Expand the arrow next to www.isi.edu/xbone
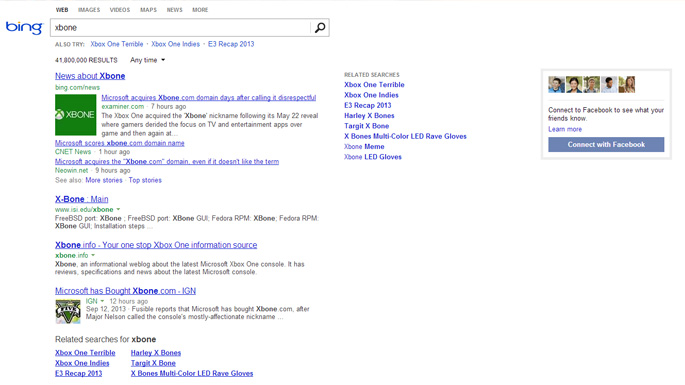This screenshot has width=685, height=385. tap(118, 209)
